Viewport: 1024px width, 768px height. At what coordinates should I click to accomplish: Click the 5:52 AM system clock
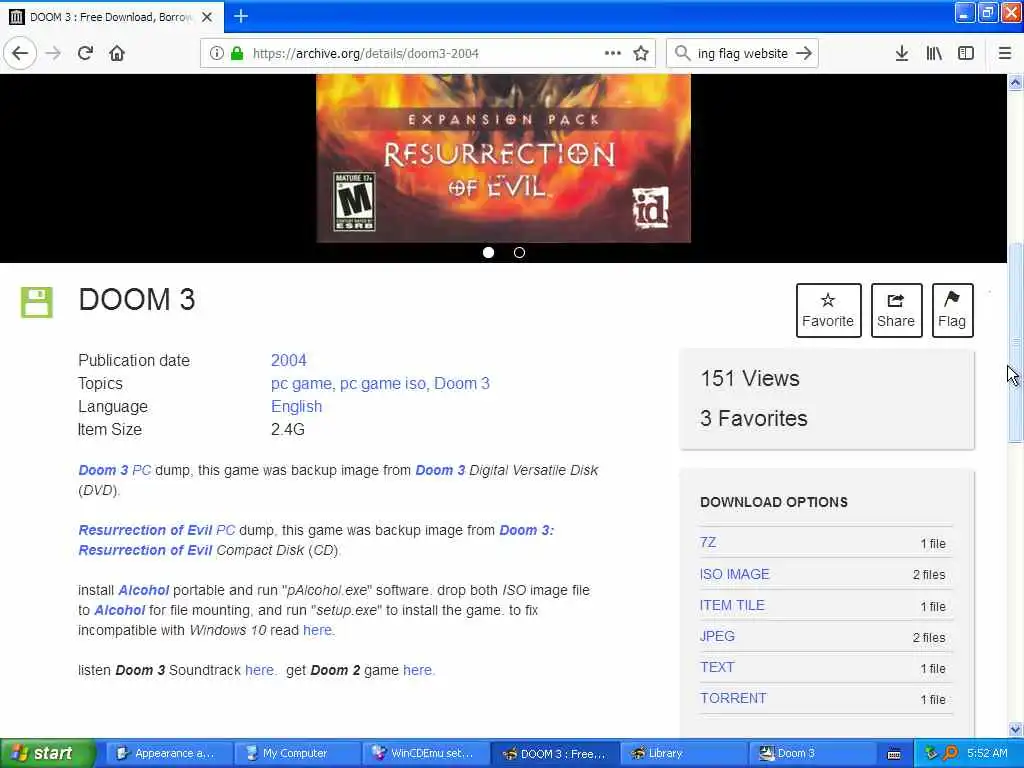pyautogui.click(x=987, y=754)
